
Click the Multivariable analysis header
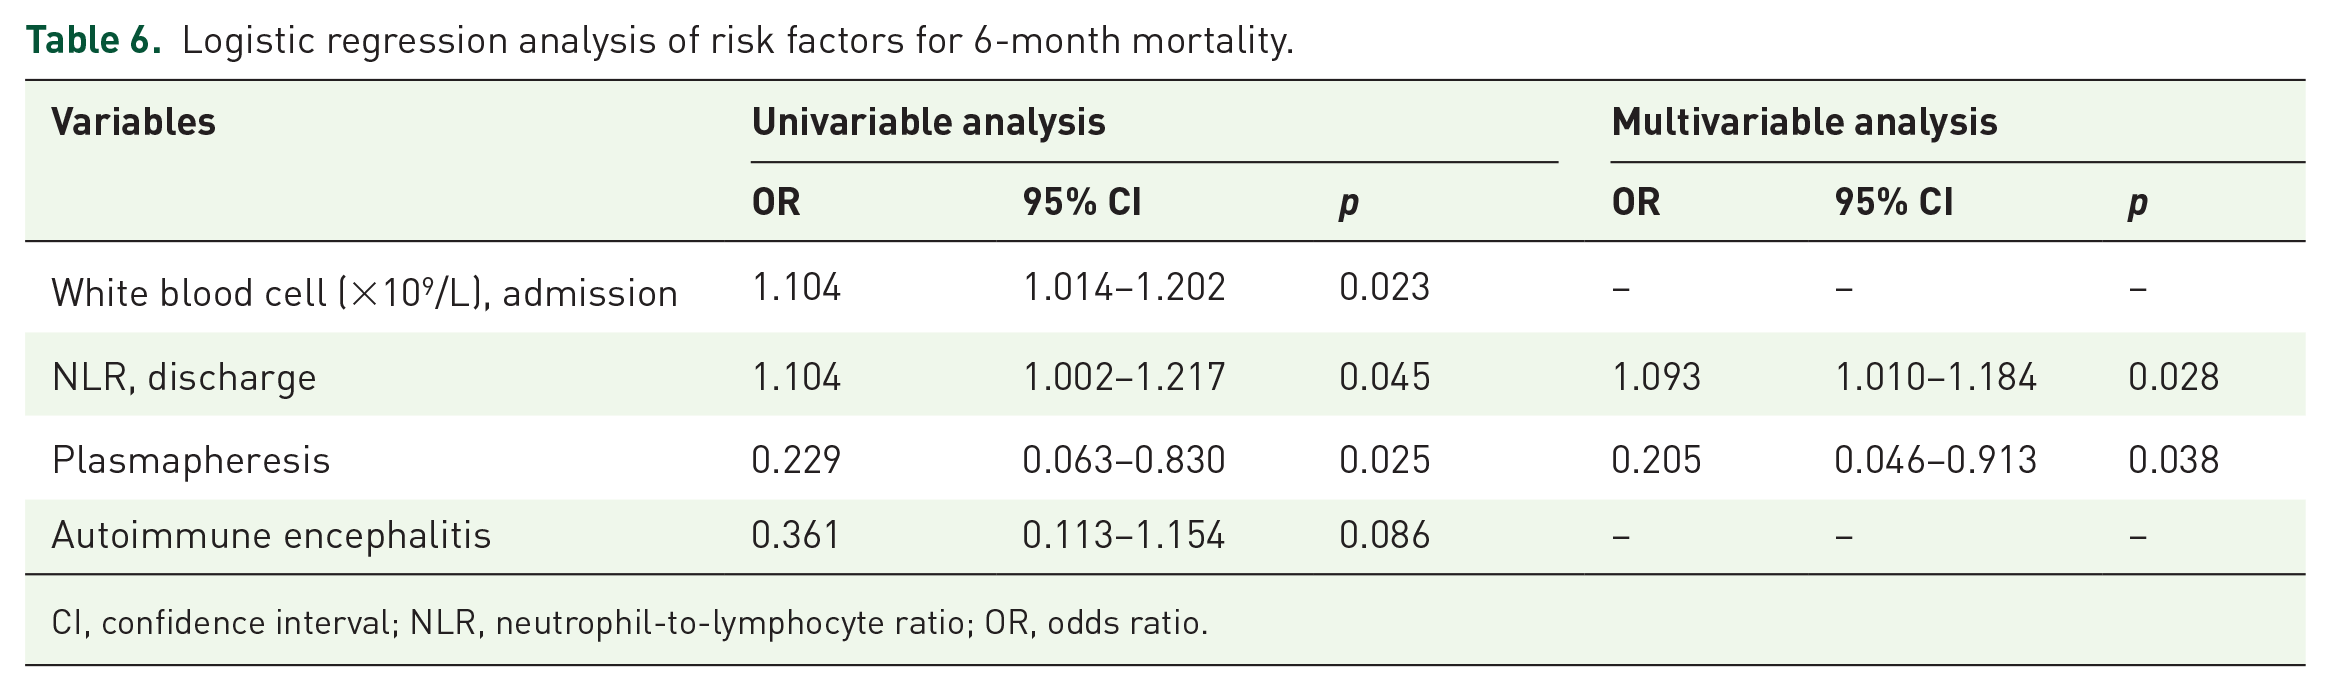tap(1804, 122)
